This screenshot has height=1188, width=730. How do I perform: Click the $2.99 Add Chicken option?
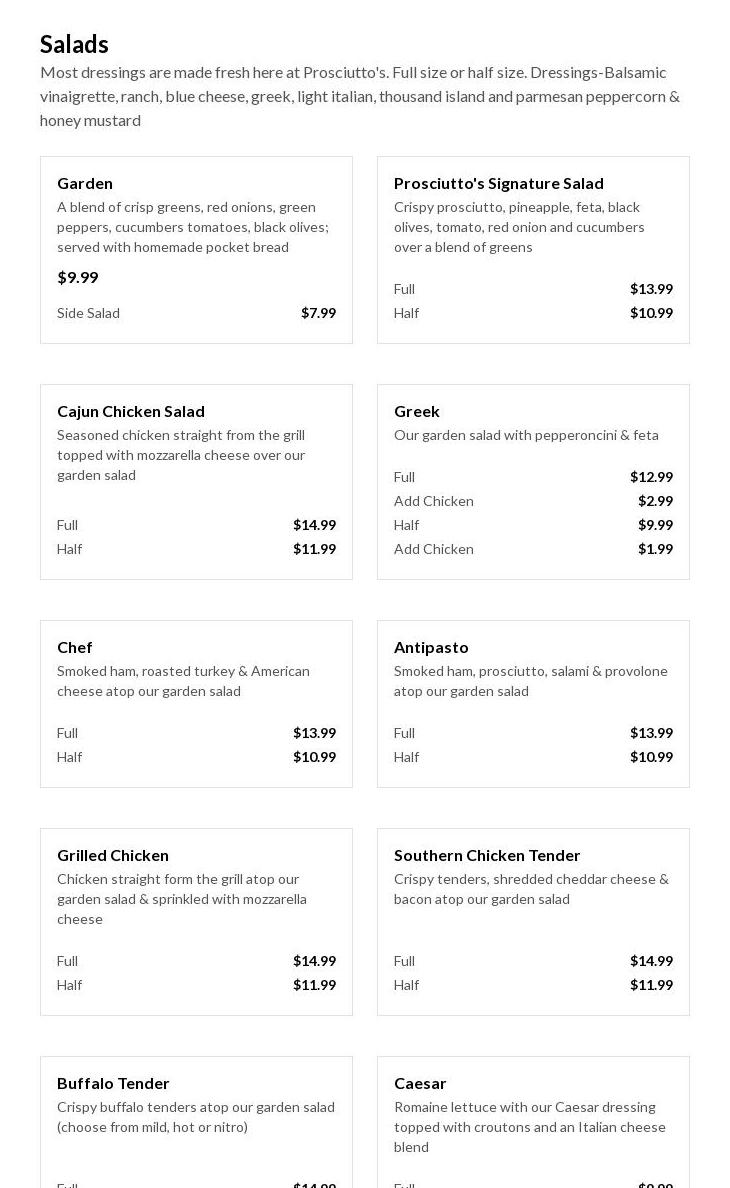[x=533, y=501]
